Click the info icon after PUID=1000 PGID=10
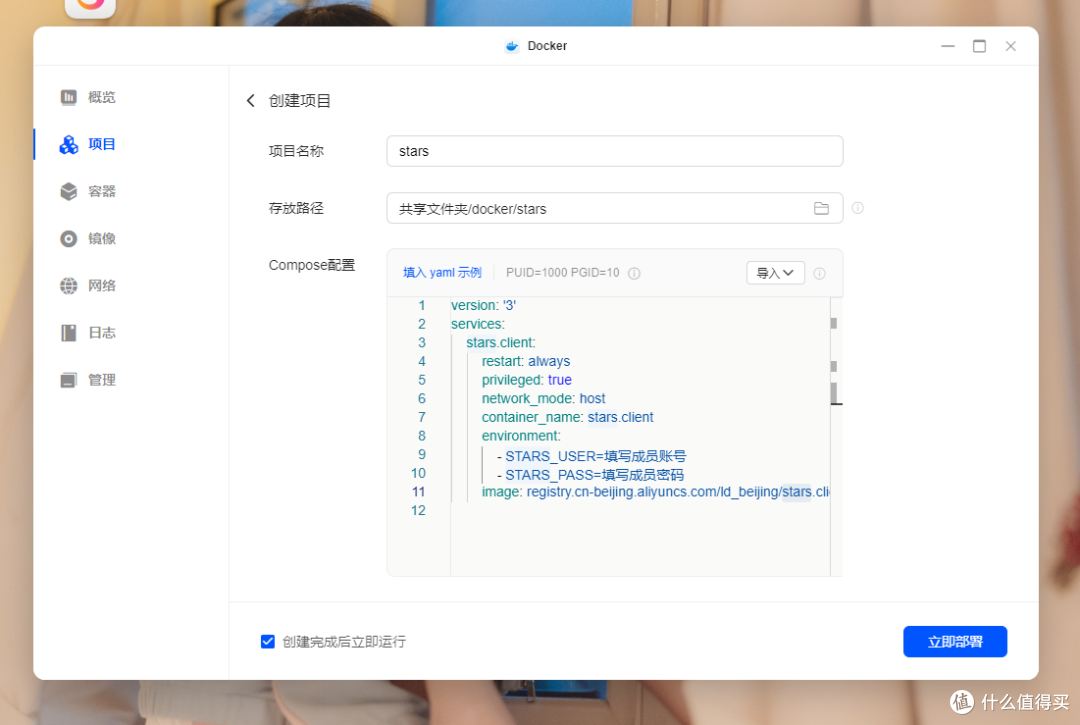 tap(634, 273)
